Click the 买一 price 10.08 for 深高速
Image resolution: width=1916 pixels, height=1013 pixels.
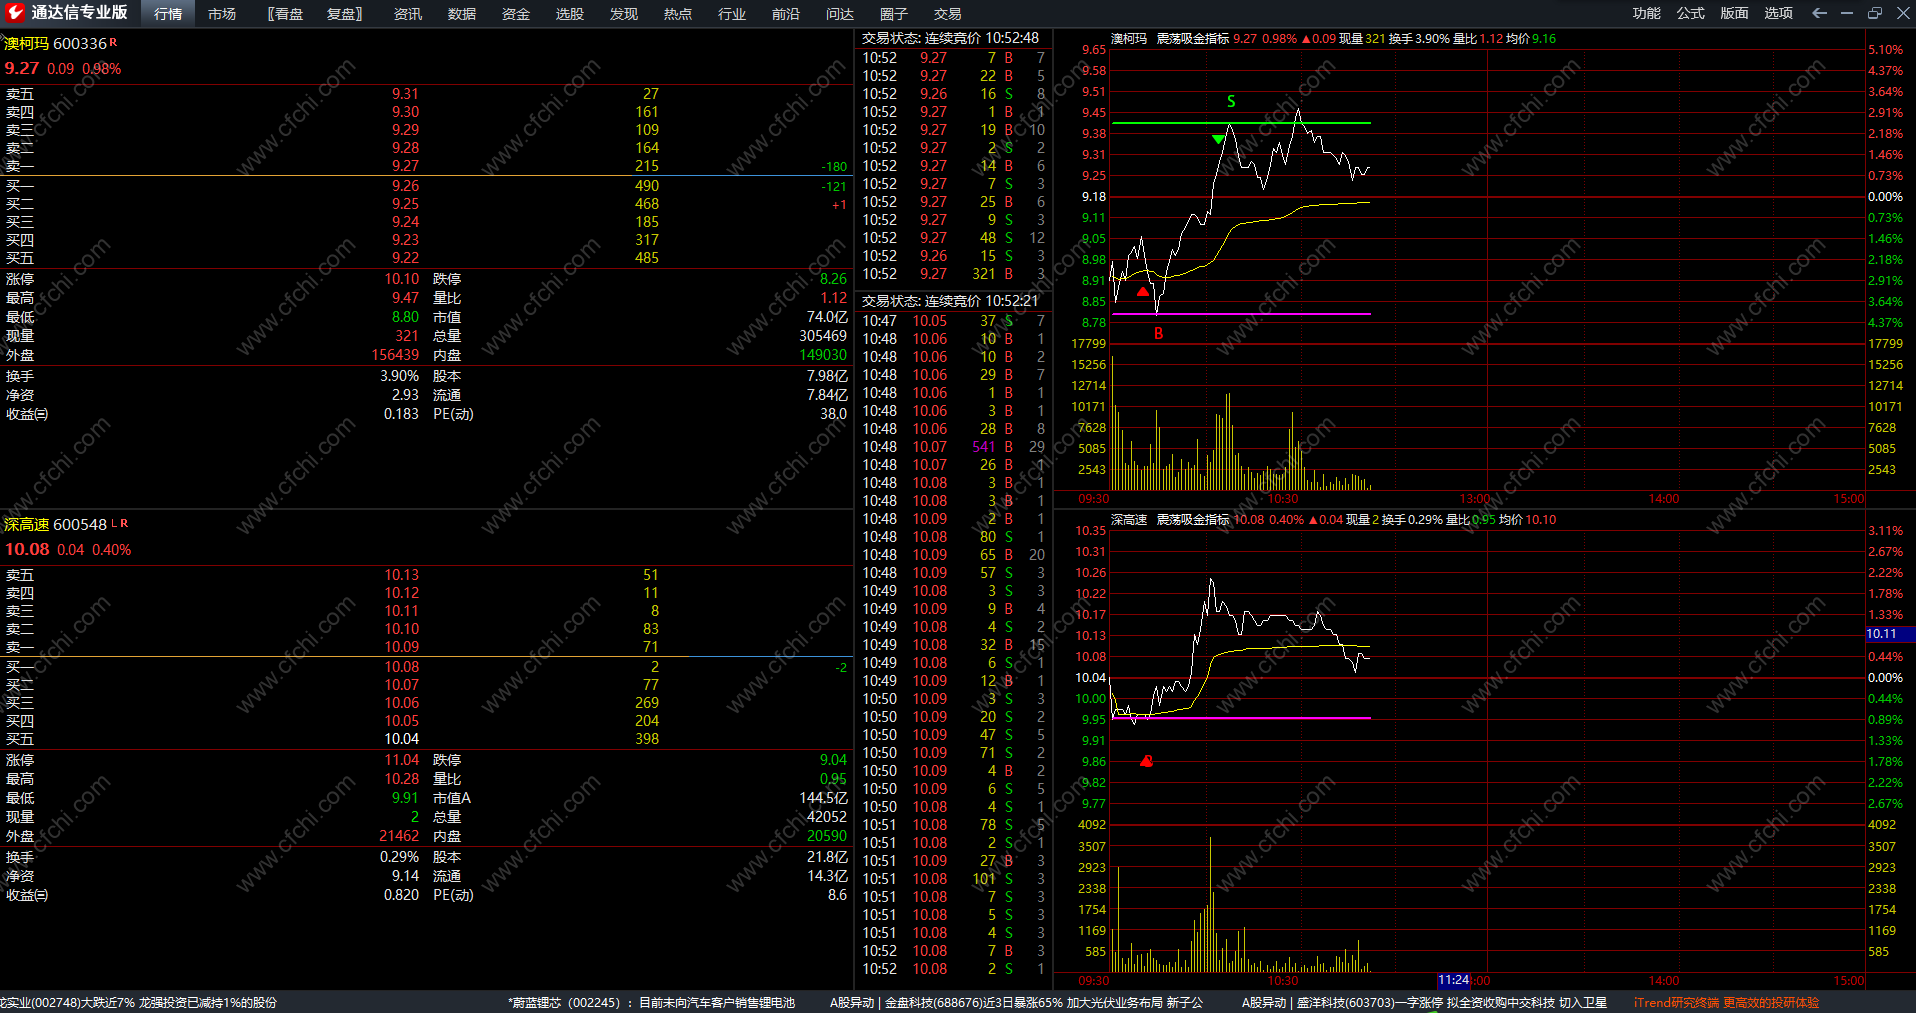(x=402, y=667)
